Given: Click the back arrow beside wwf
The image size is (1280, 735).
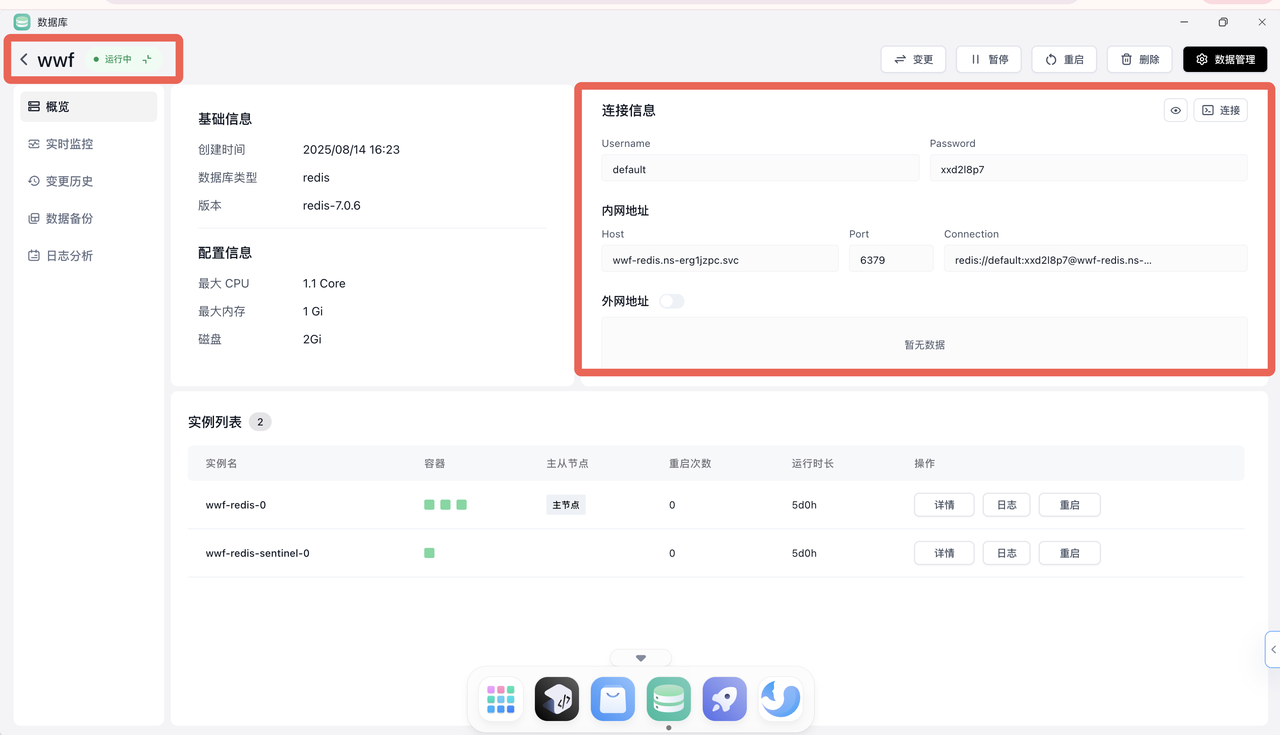Looking at the screenshot, I should (x=24, y=60).
